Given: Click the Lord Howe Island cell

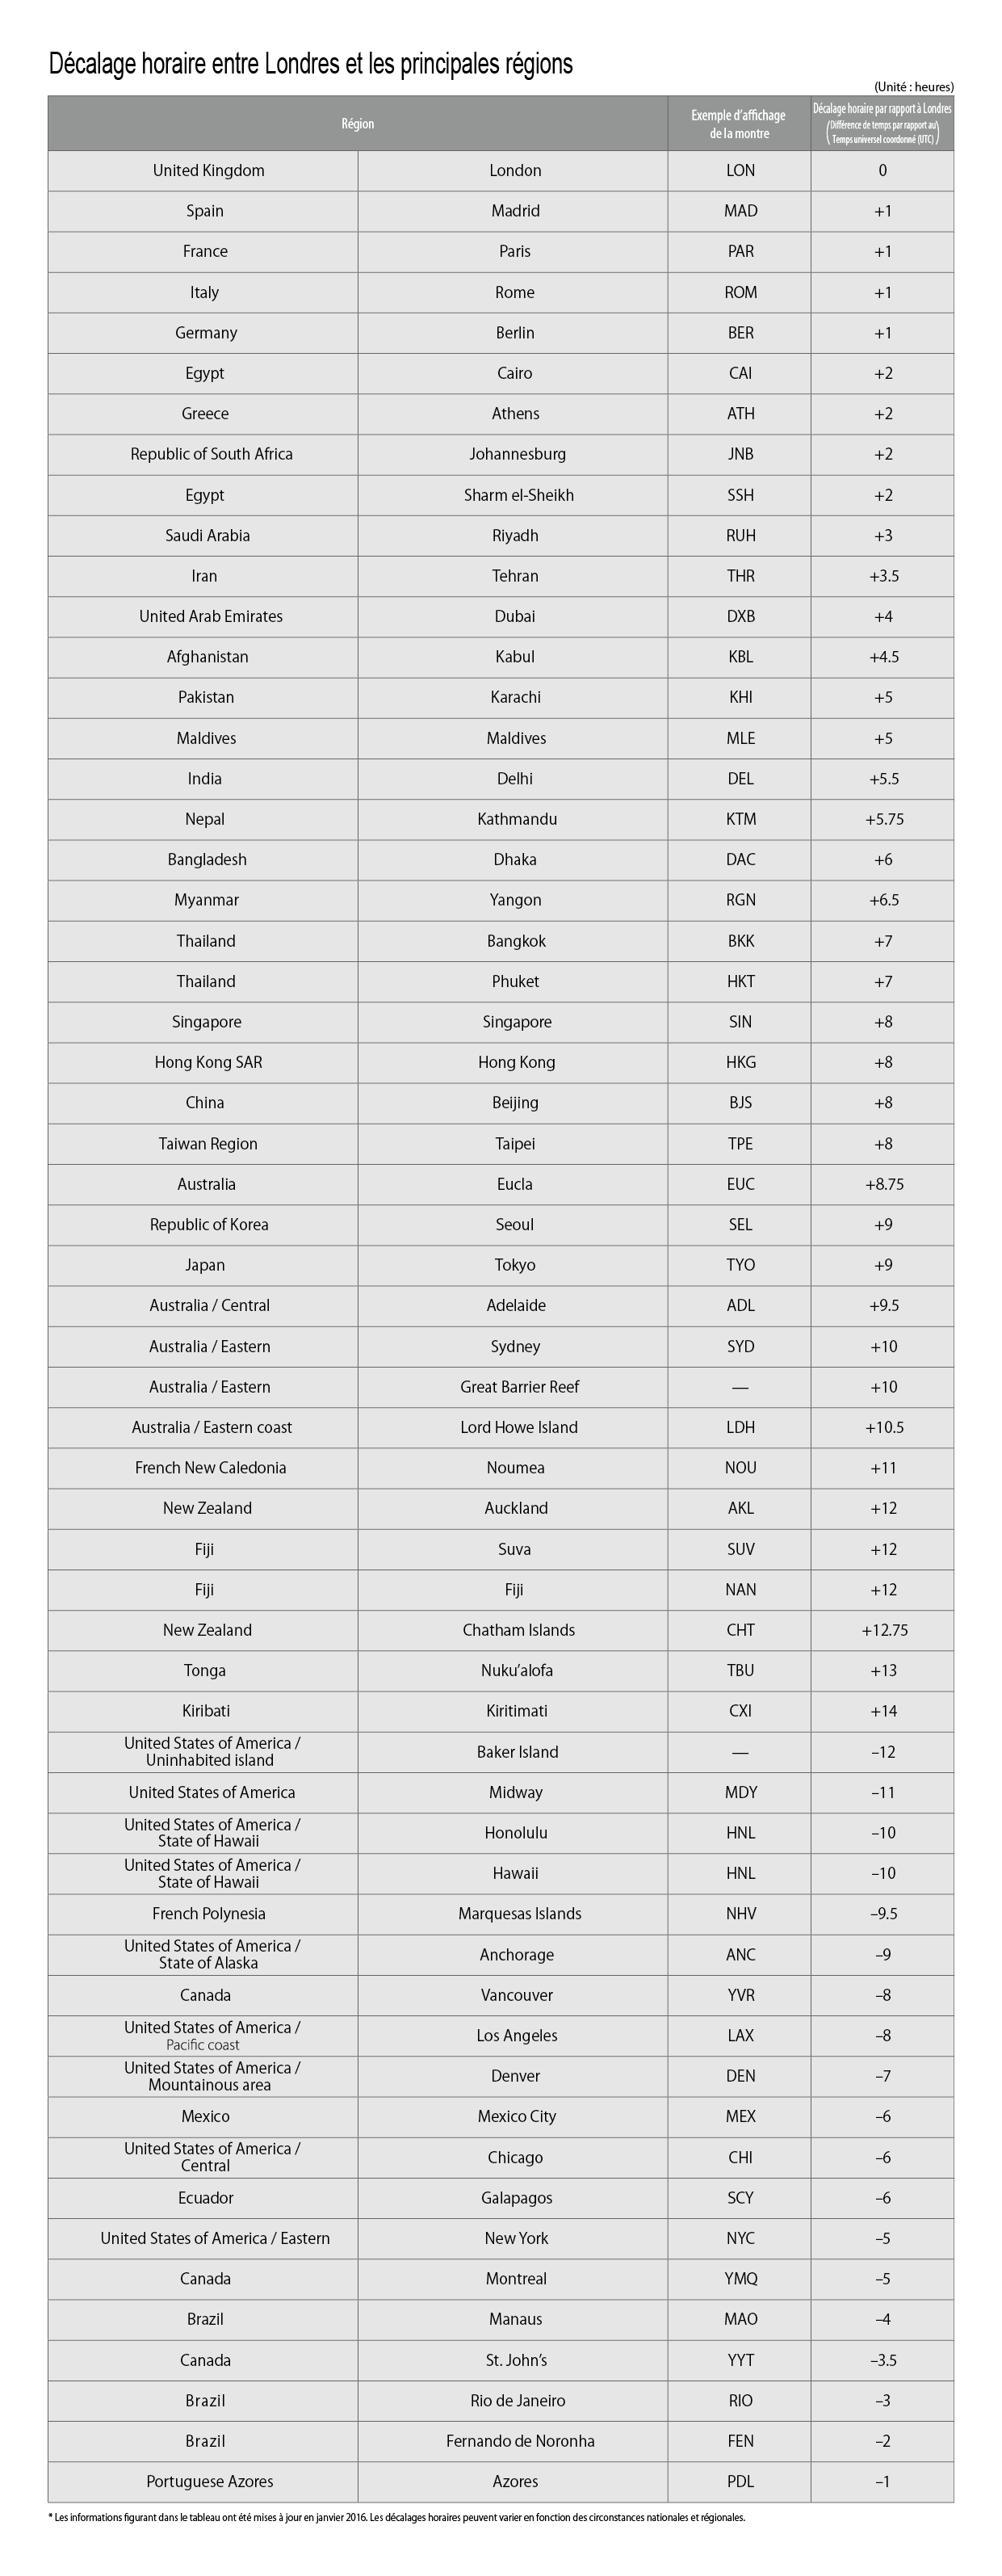Looking at the screenshot, I should click(518, 1427).
